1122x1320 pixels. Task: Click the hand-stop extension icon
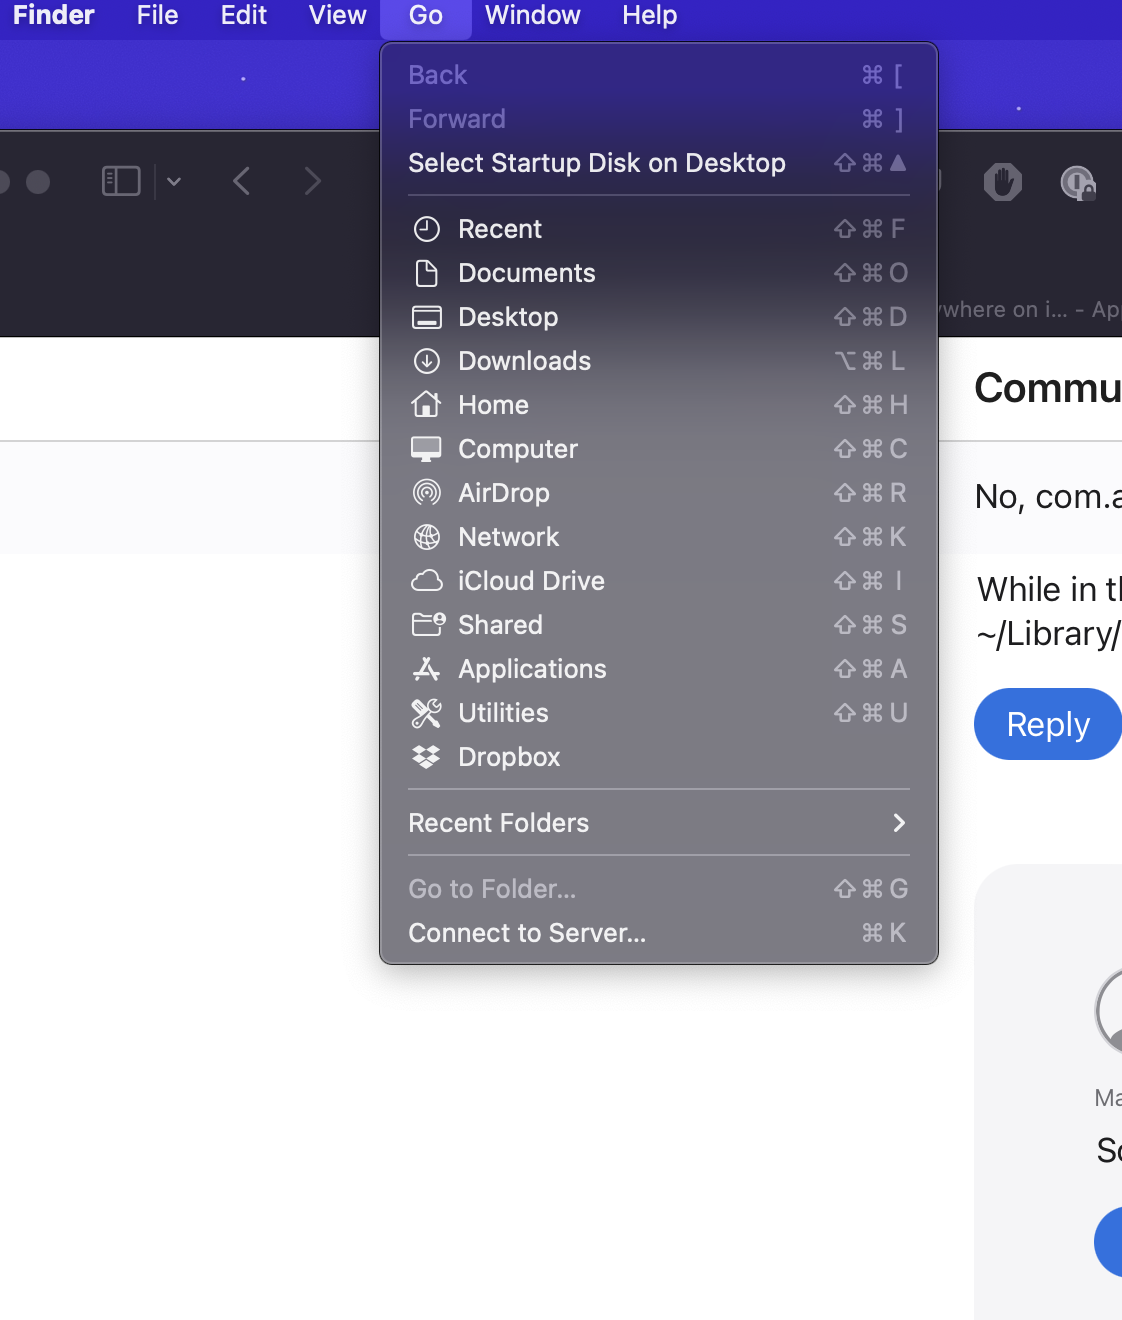click(x=1002, y=182)
